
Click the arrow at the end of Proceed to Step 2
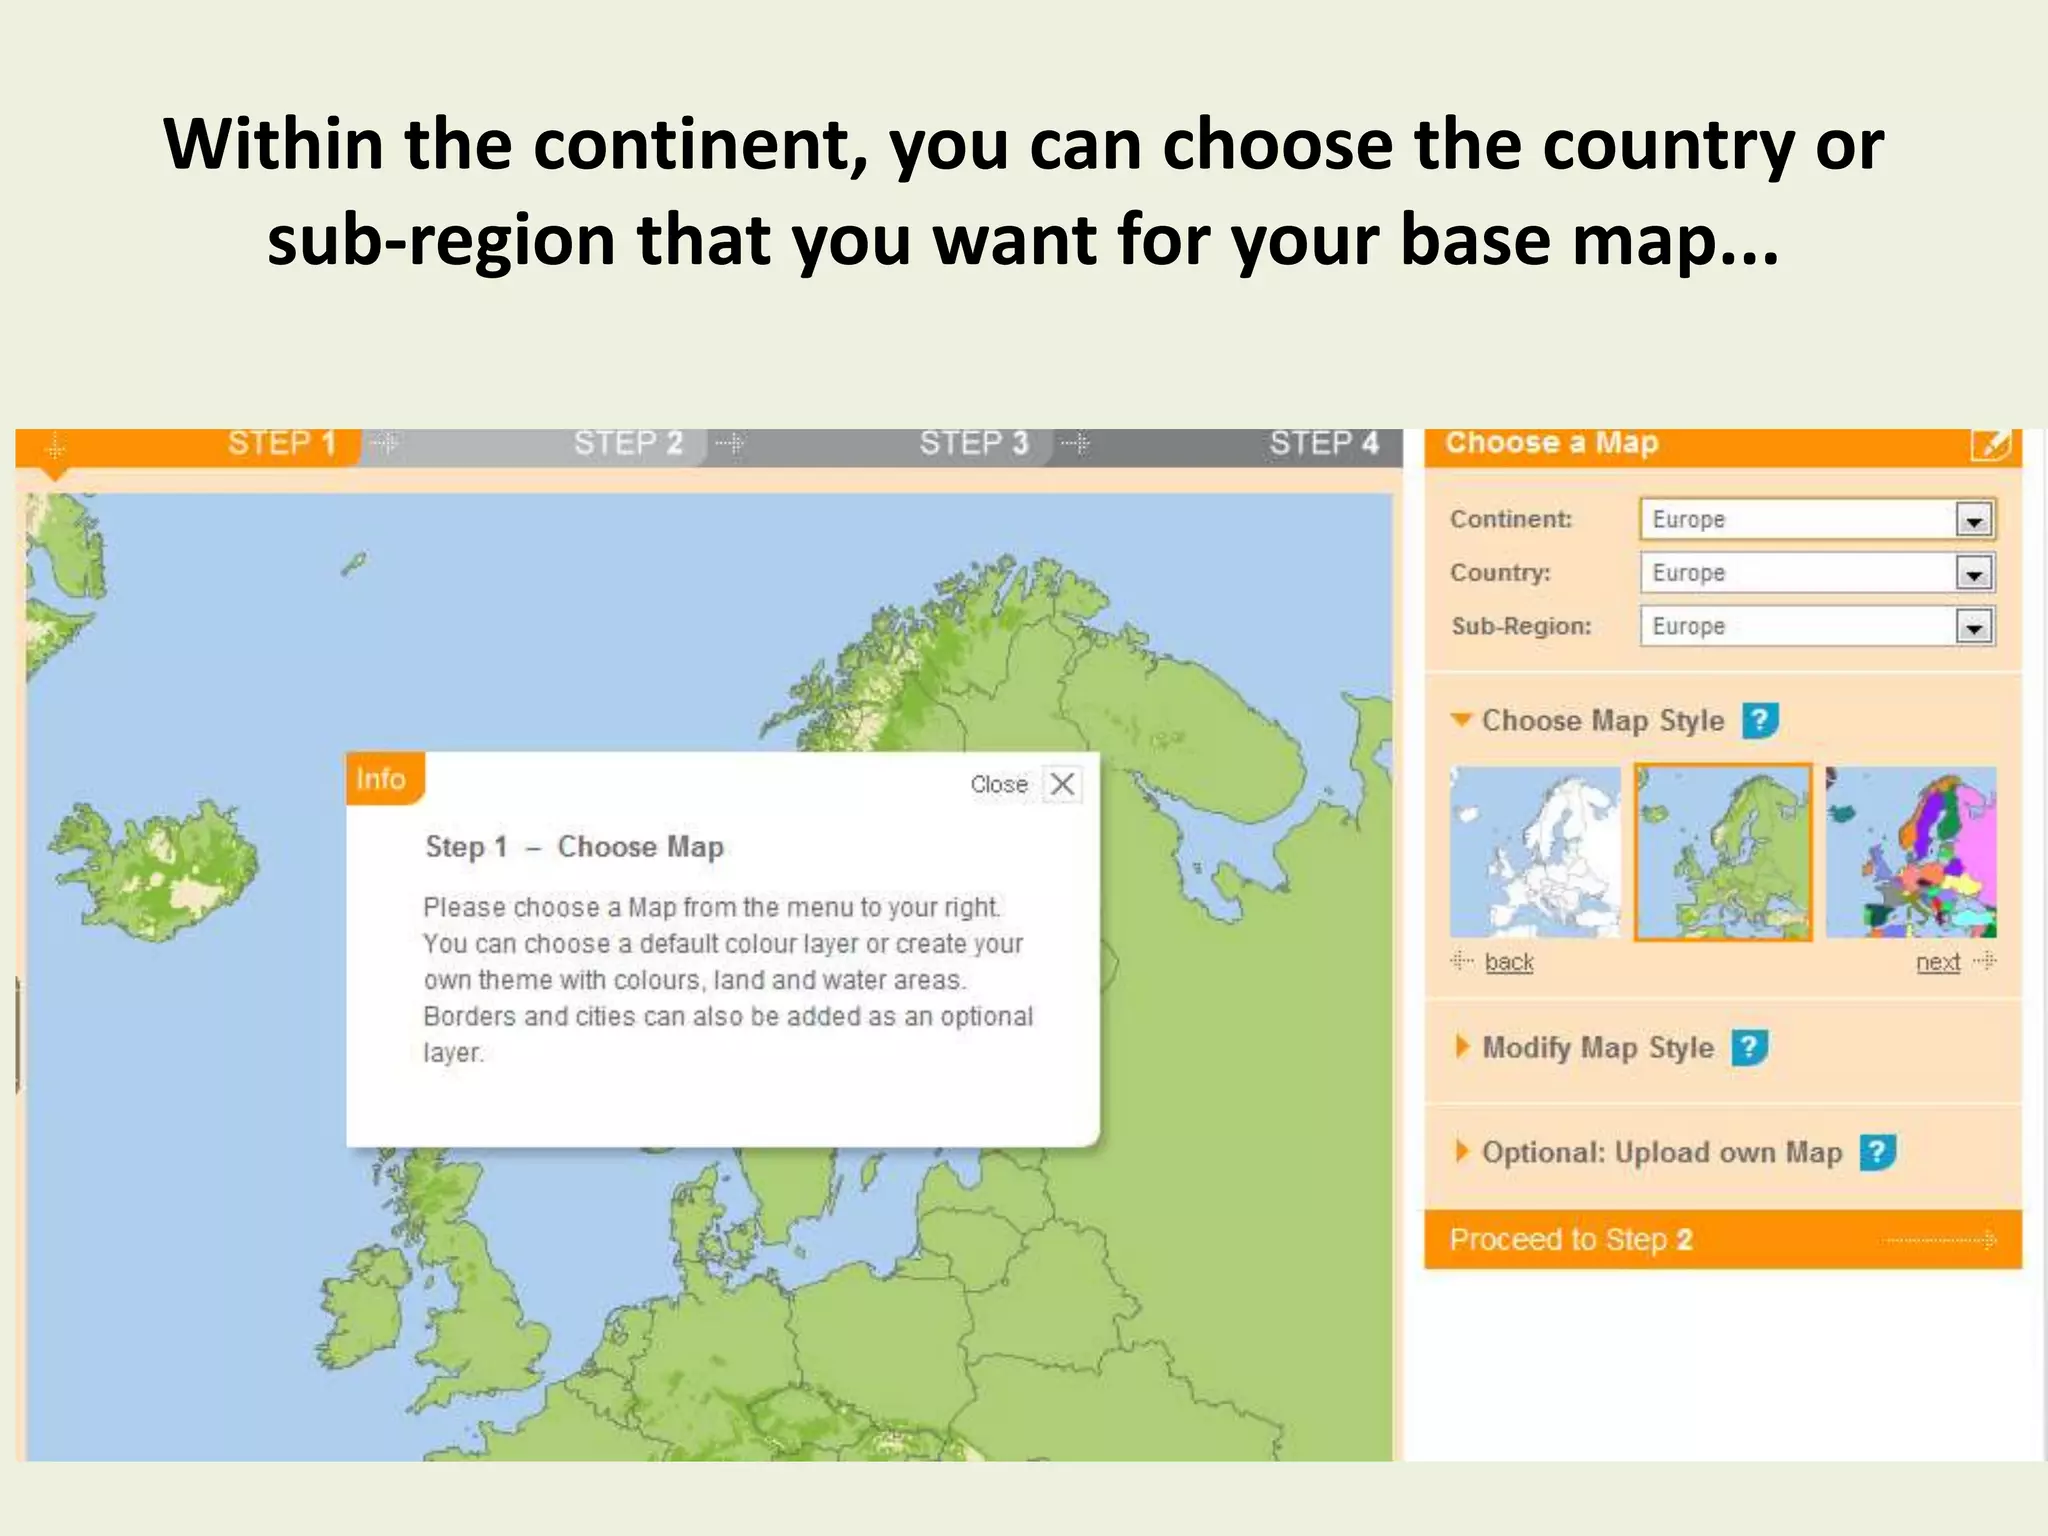(1940, 1240)
